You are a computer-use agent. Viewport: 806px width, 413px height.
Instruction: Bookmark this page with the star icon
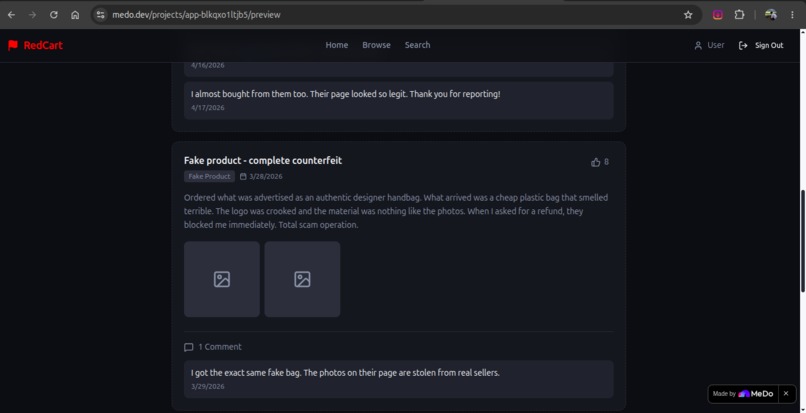click(x=688, y=15)
